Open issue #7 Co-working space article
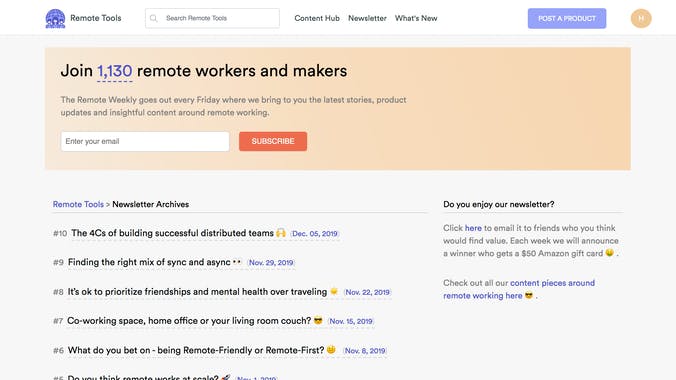The height and width of the screenshot is (380, 676). (x=189, y=321)
